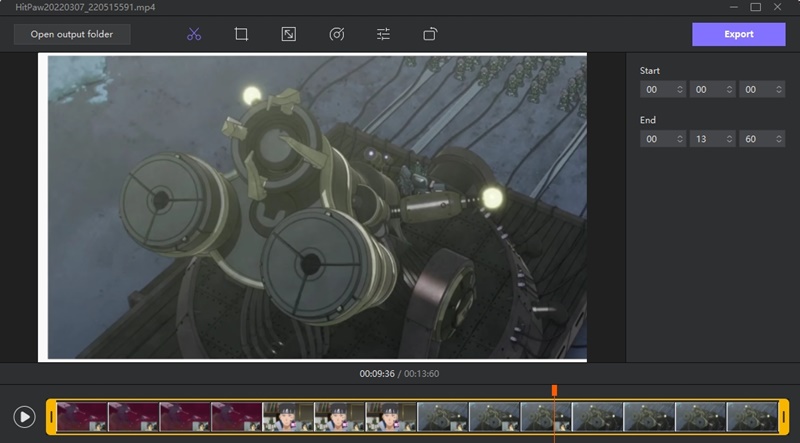The image size is (800, 443).
Task: Click the right trim handle of timeline
Action: click(x=784, y=417)
